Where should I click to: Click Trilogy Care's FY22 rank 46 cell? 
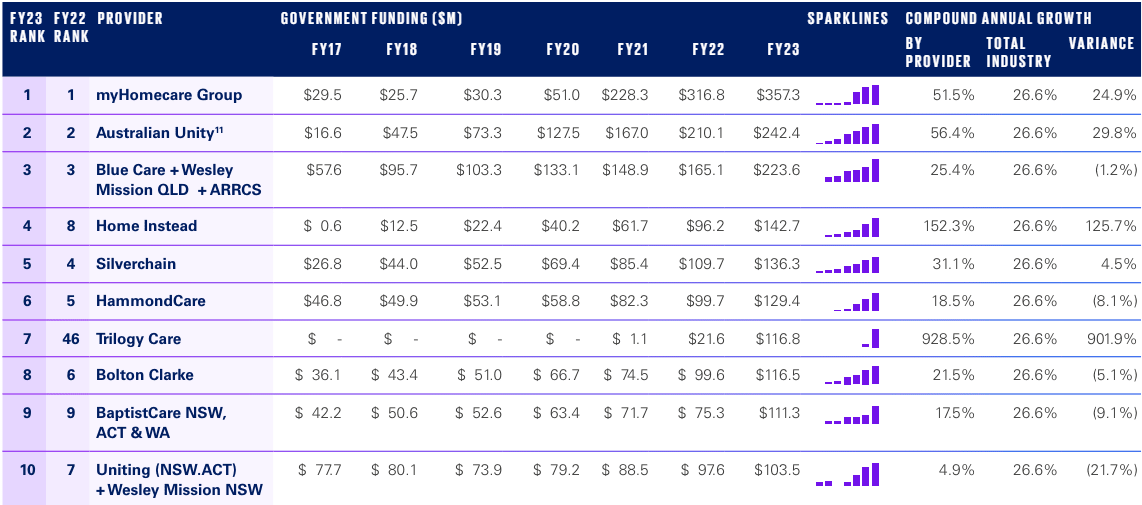tap(70, 339)
